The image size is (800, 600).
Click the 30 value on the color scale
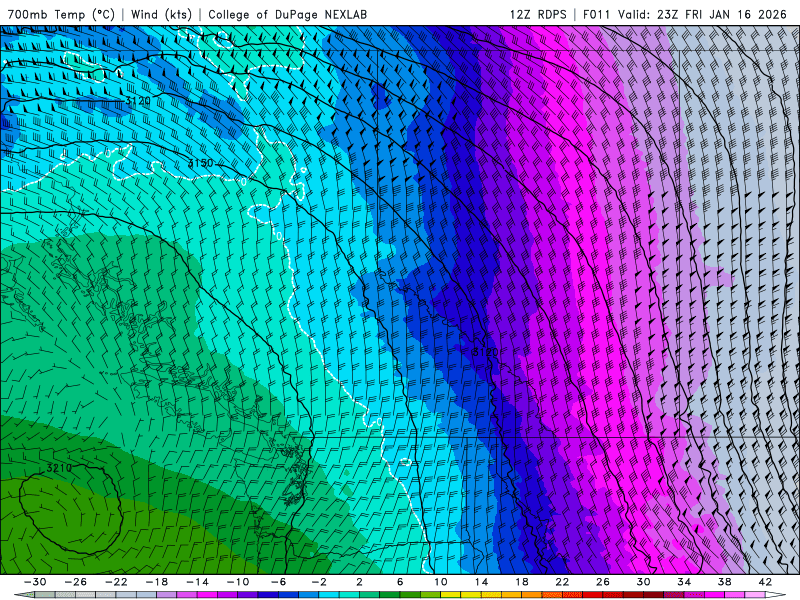(643, 582)
